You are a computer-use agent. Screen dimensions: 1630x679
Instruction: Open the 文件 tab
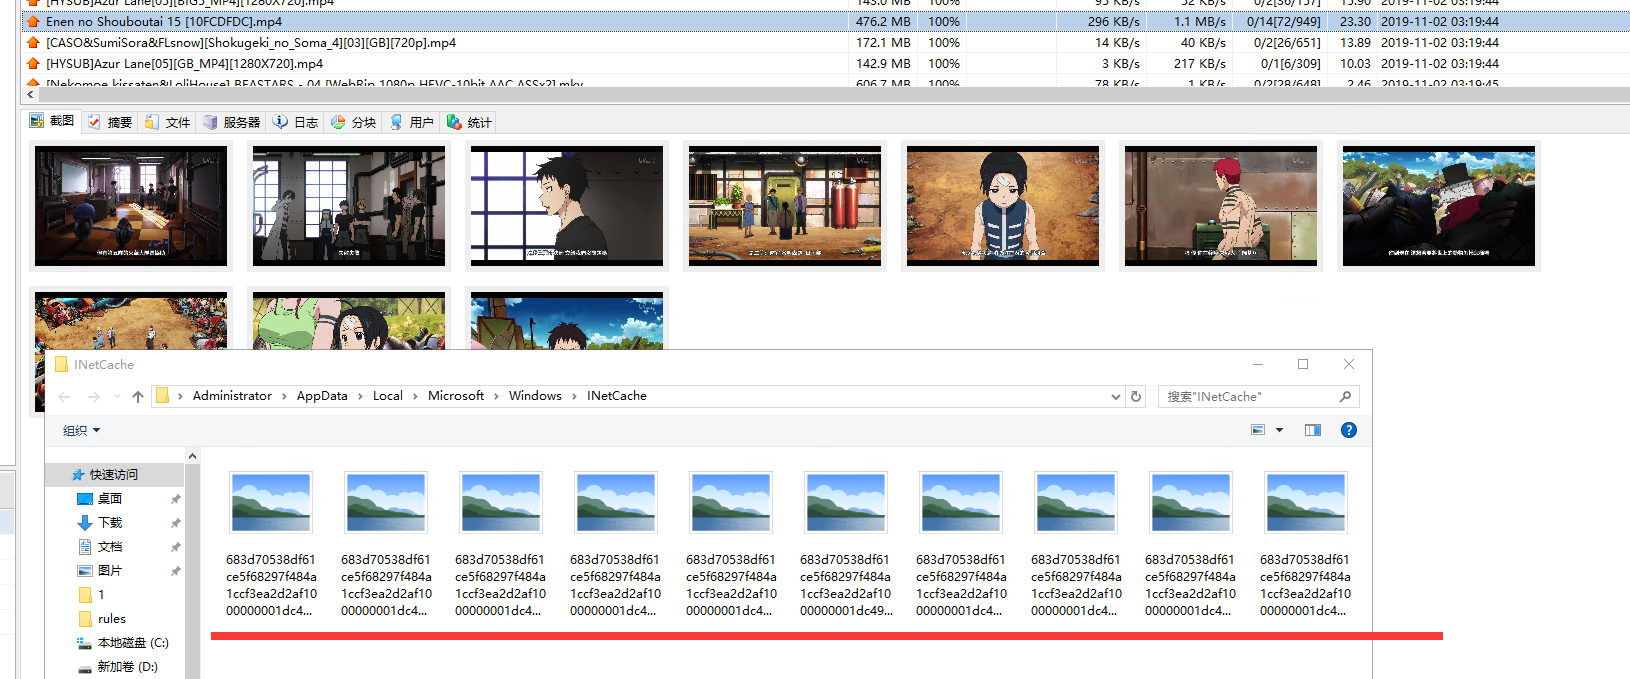click(168, 122)
